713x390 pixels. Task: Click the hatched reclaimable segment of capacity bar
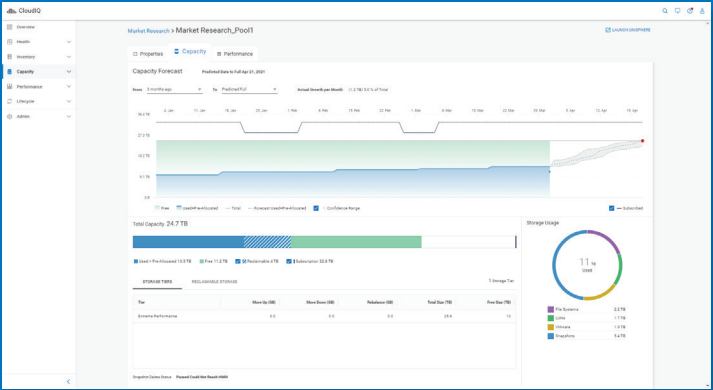tap(267, 242)
